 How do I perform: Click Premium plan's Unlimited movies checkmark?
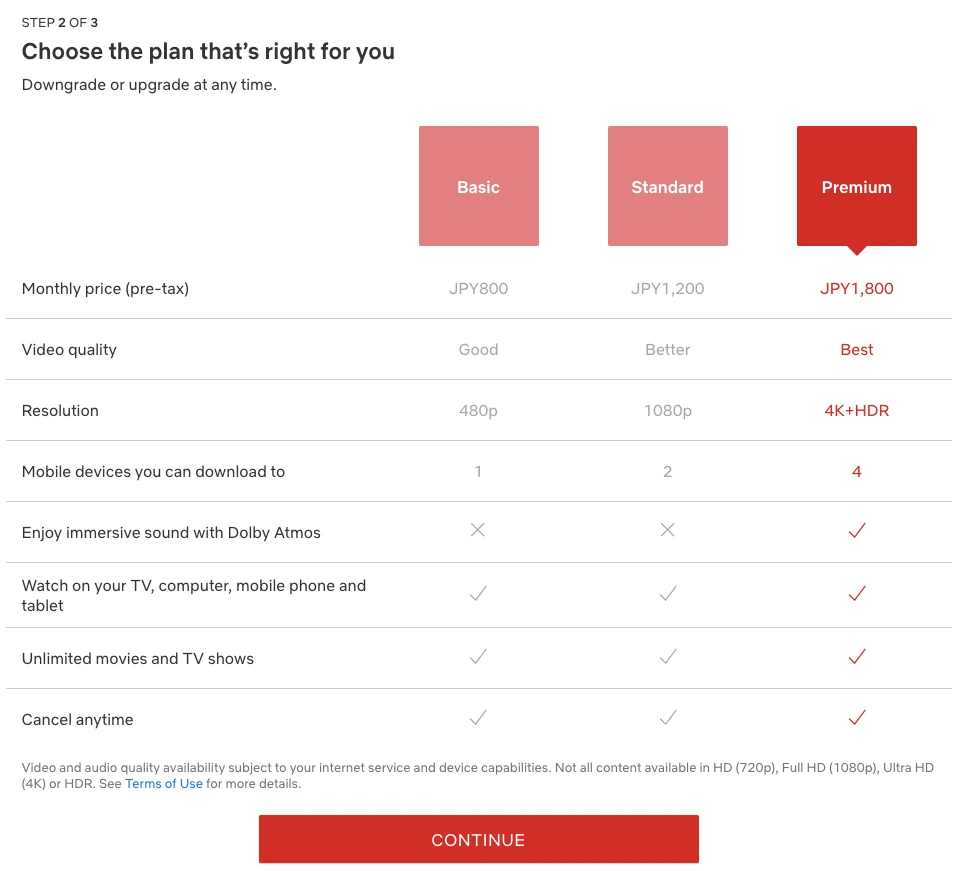coord(856,657)
